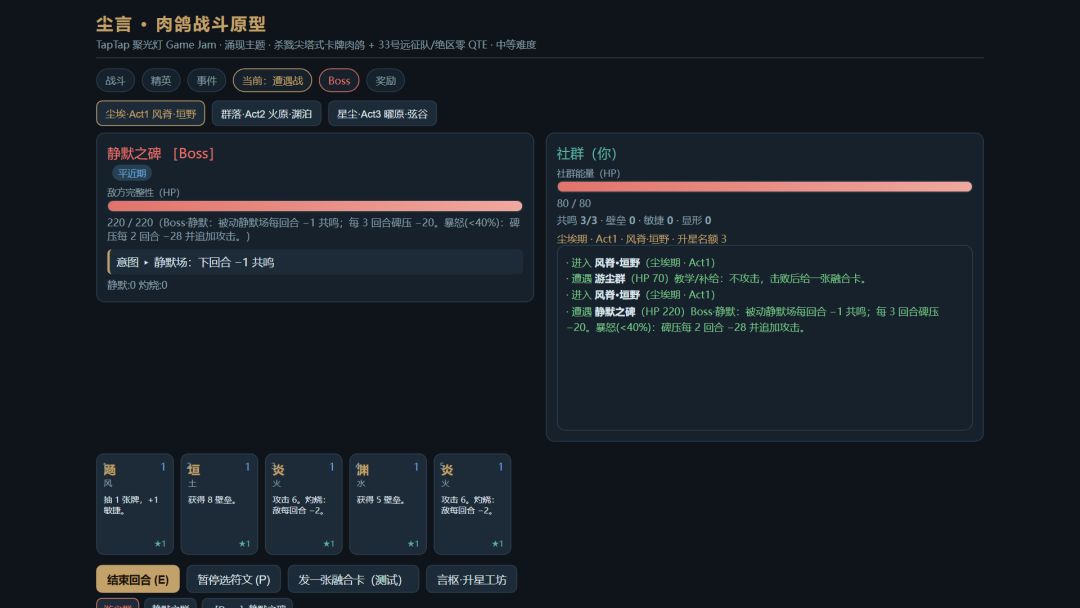Click the enemy 敌方完整性 HP bar
Viewport: 1080px width, 608px height.
click(x=315, y=206)
